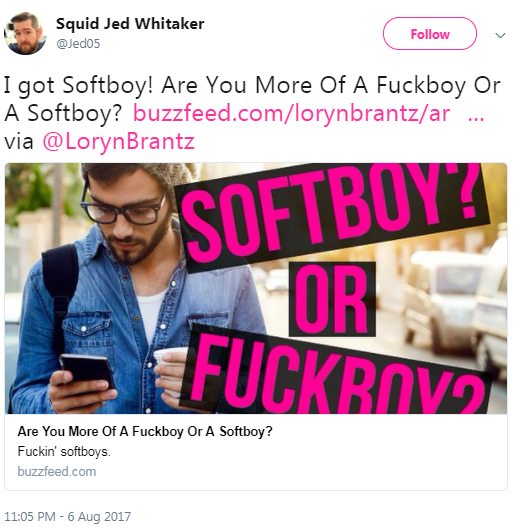The height and width of the screenshot is (527, 515).
Task: Click the gray buzzfeed.com domain in card
Action: pos(57,472)
